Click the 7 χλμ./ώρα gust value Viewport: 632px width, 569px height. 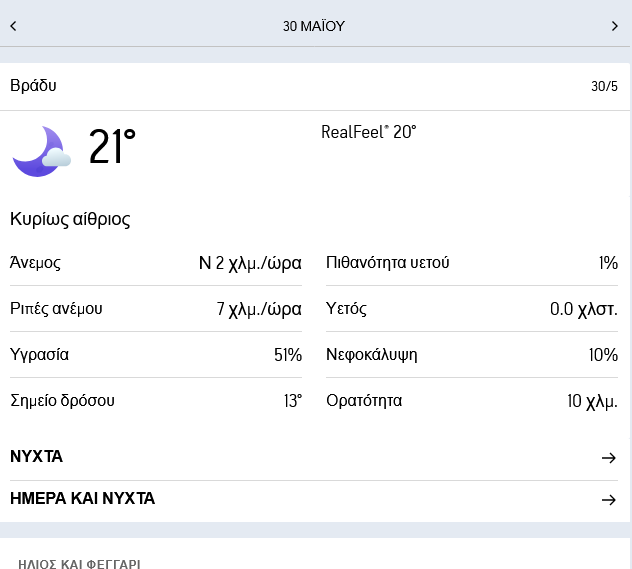(259, 309)
